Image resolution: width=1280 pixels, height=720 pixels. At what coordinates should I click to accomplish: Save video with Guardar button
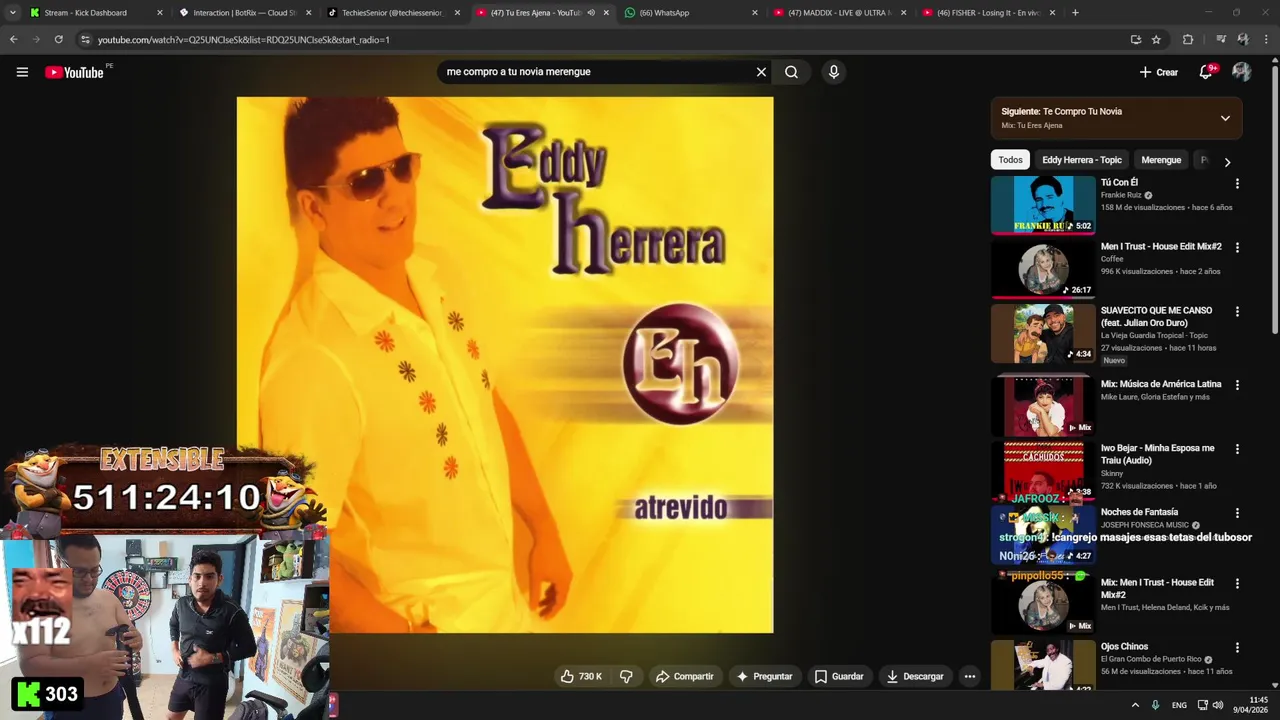click(x=839, y=676)
